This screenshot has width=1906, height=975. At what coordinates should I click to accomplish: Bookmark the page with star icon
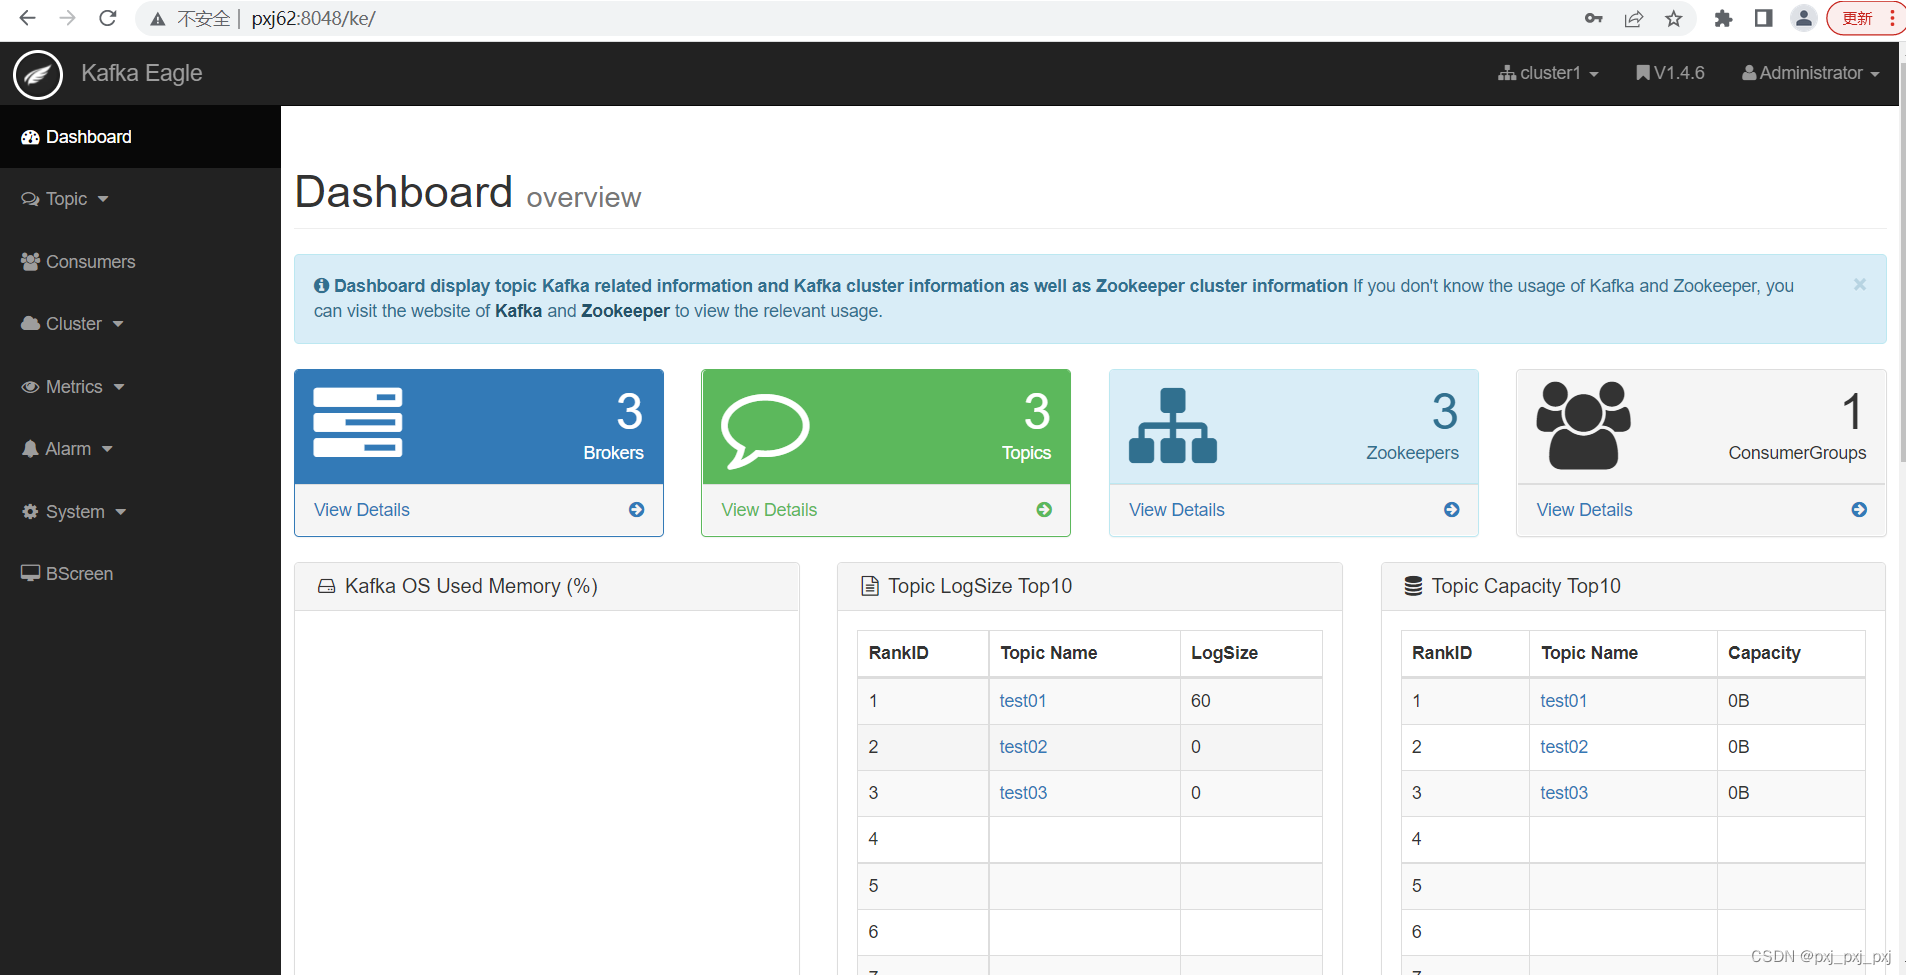pyautogui.click(x=1674, y=18)
